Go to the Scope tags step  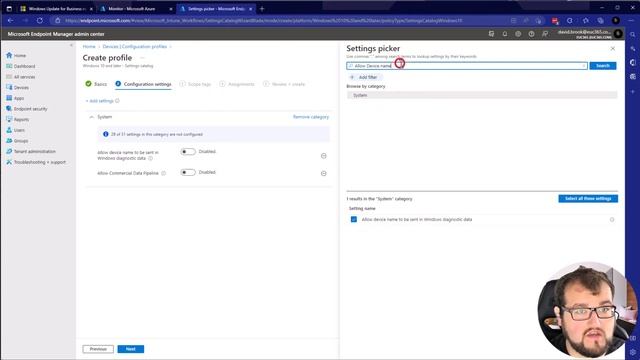195,84
